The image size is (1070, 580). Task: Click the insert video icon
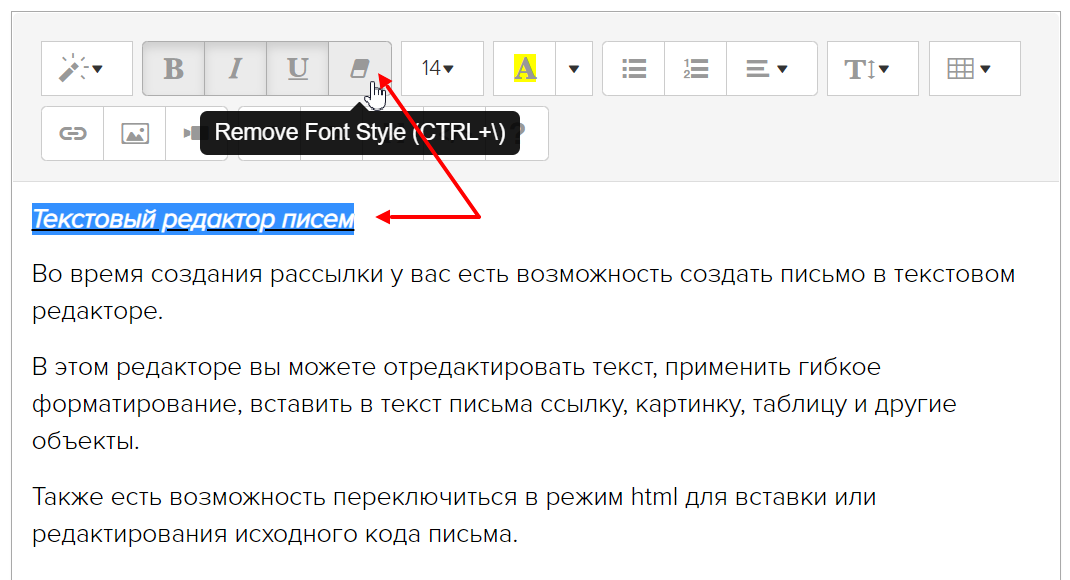click(x=184, y=134)
